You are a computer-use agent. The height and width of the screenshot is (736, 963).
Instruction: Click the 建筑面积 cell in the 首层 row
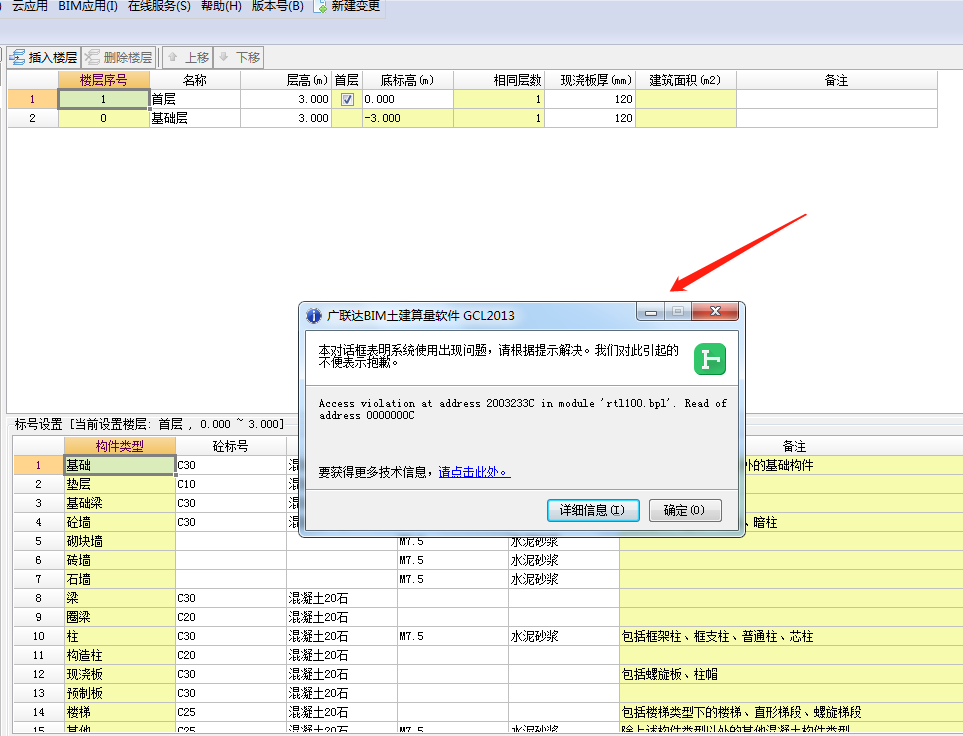[685, 99]
